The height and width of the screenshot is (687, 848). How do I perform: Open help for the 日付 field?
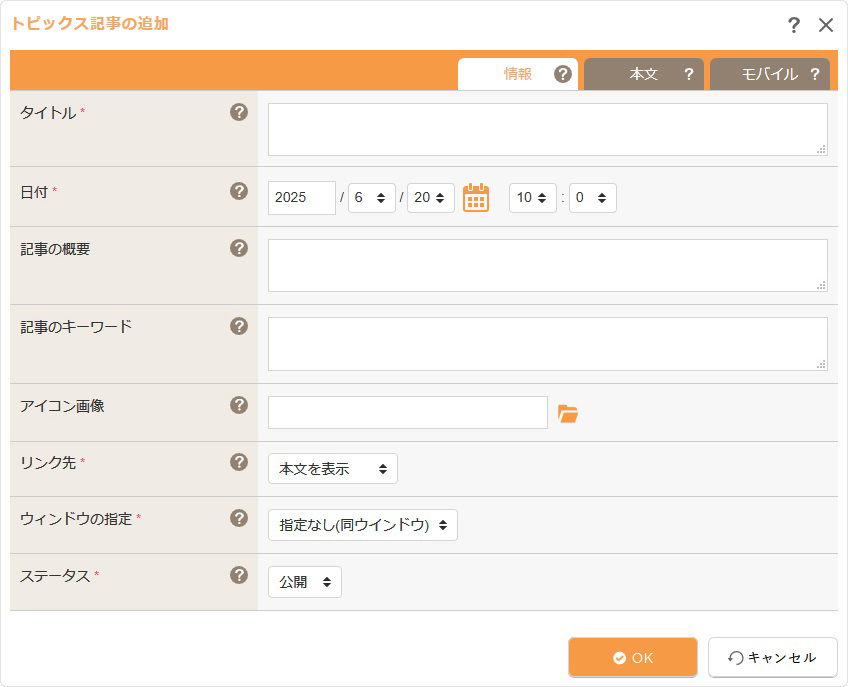tap(239, 191)
